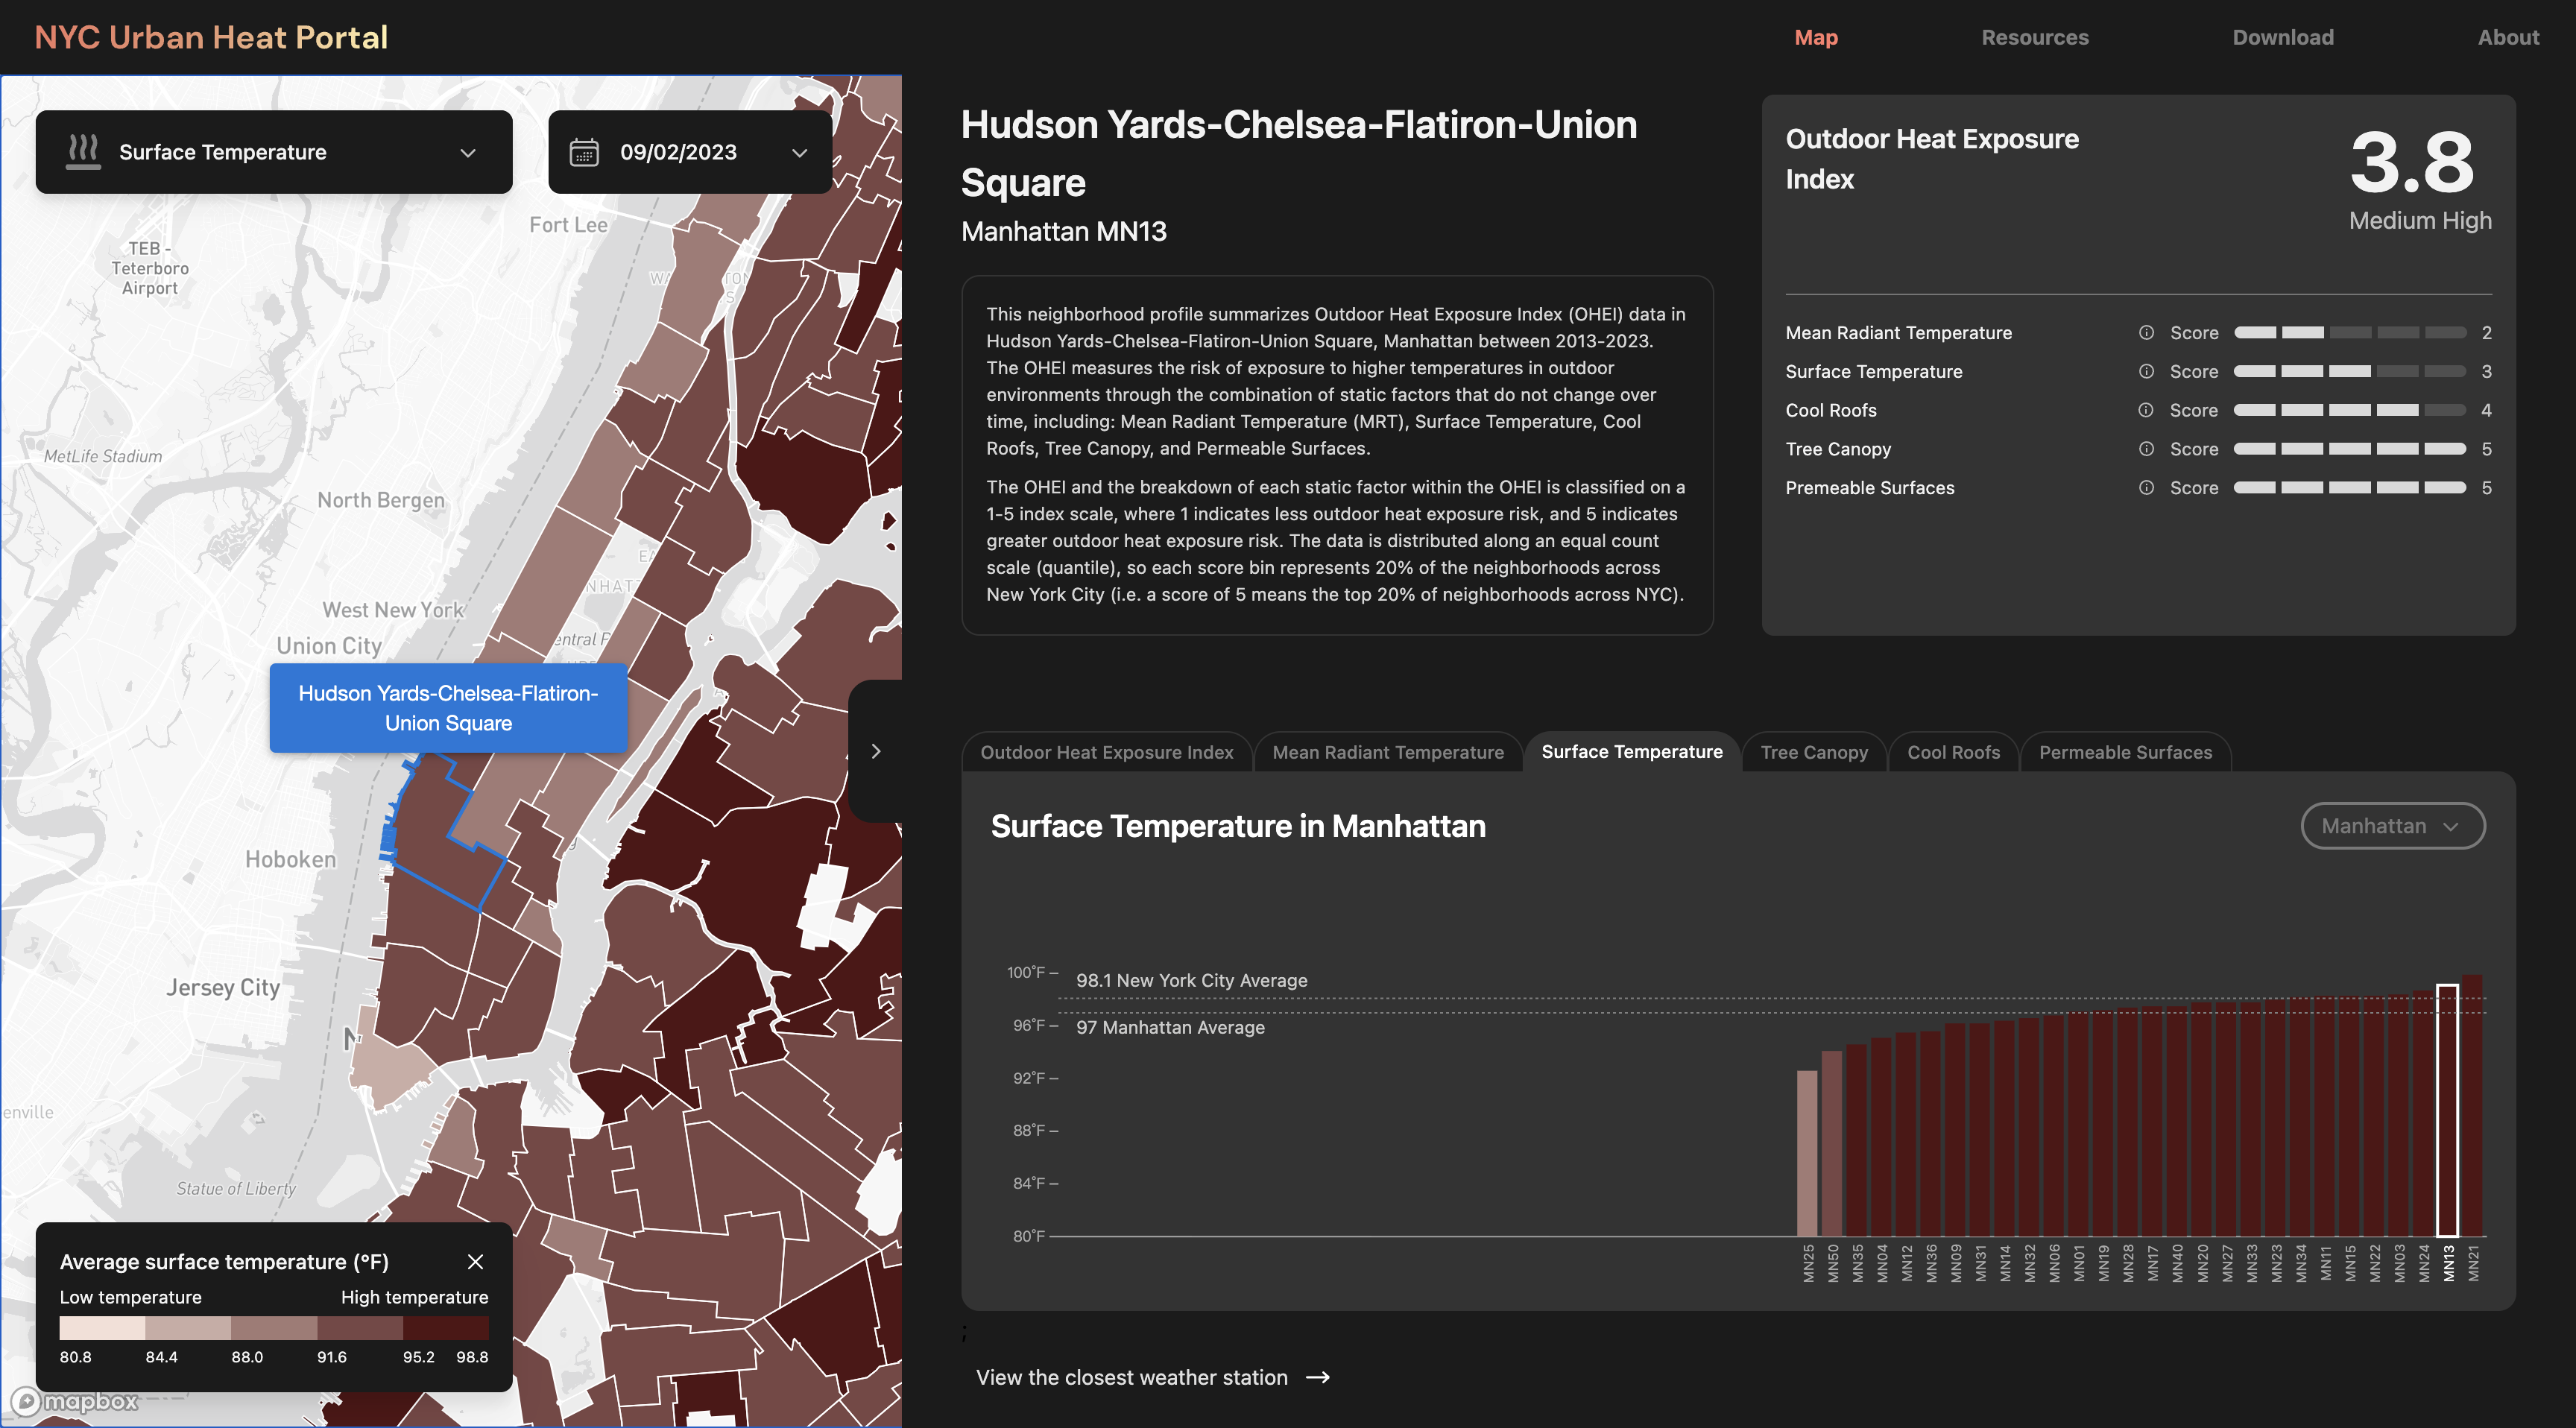Click the surface temperature heat waves icon
This screenshot has width=2576, height=1428.
83,152
